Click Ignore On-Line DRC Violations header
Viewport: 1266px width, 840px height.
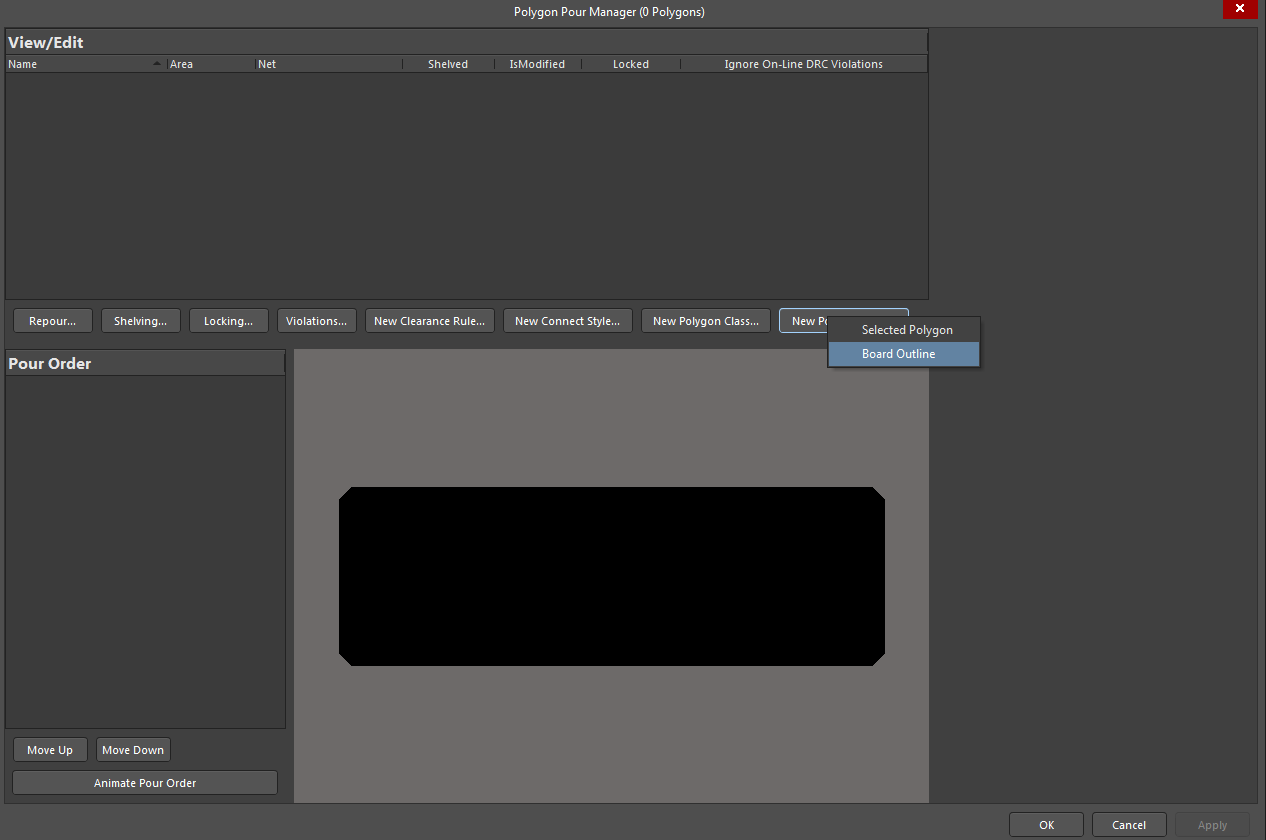click(803, 64)
